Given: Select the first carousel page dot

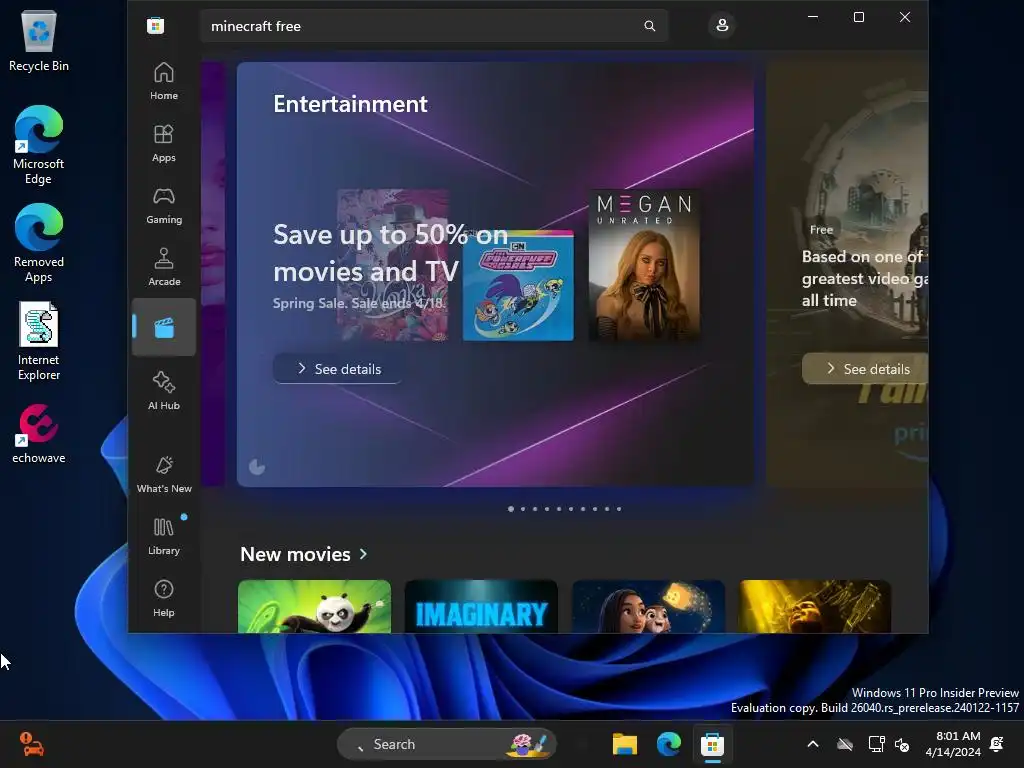Looking at the screenshot, I should point(511,509).
